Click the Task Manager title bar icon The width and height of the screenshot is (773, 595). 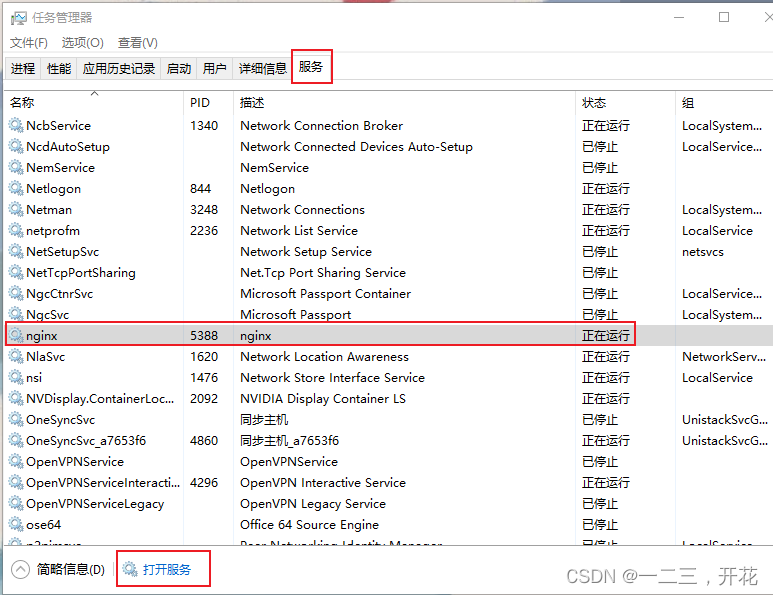tap(18, 18)
